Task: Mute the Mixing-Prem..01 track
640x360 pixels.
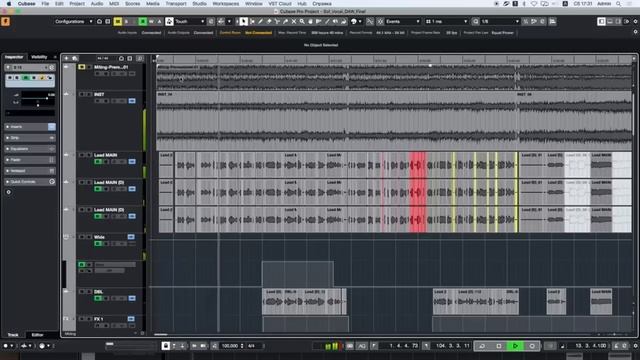Action: (x=82, y=67)
